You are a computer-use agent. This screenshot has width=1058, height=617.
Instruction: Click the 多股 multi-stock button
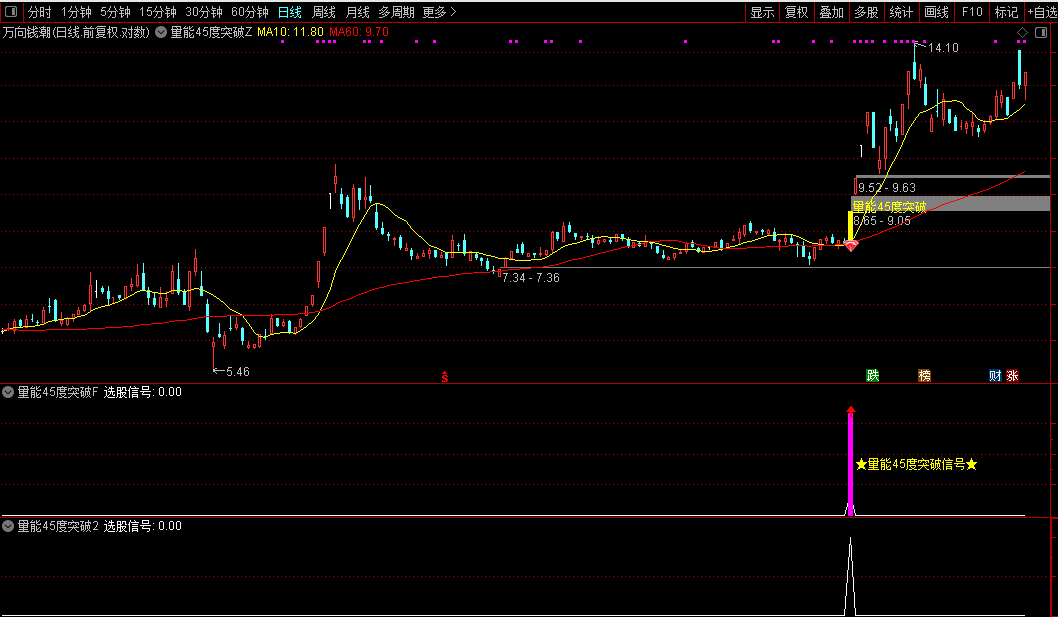pos(866,12)
